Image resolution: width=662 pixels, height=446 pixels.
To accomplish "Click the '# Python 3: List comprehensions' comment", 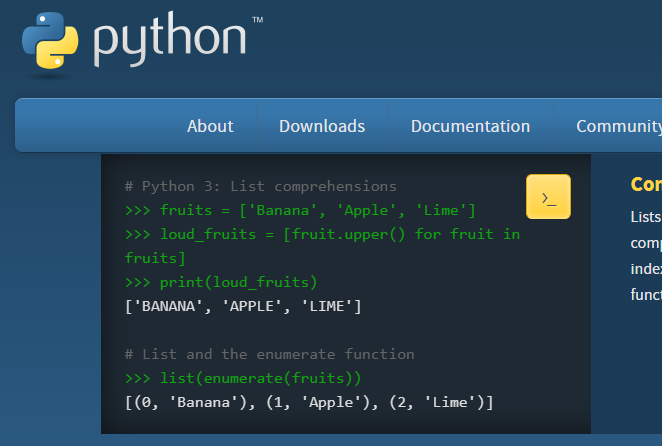I will point(260,186).
